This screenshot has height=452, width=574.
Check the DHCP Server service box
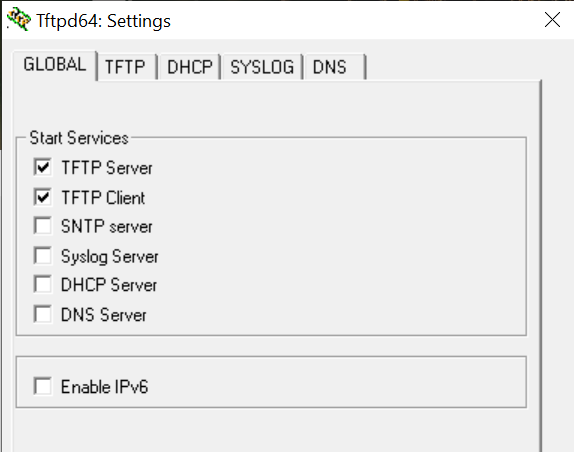pyautogui.click(x=43, y=284)
